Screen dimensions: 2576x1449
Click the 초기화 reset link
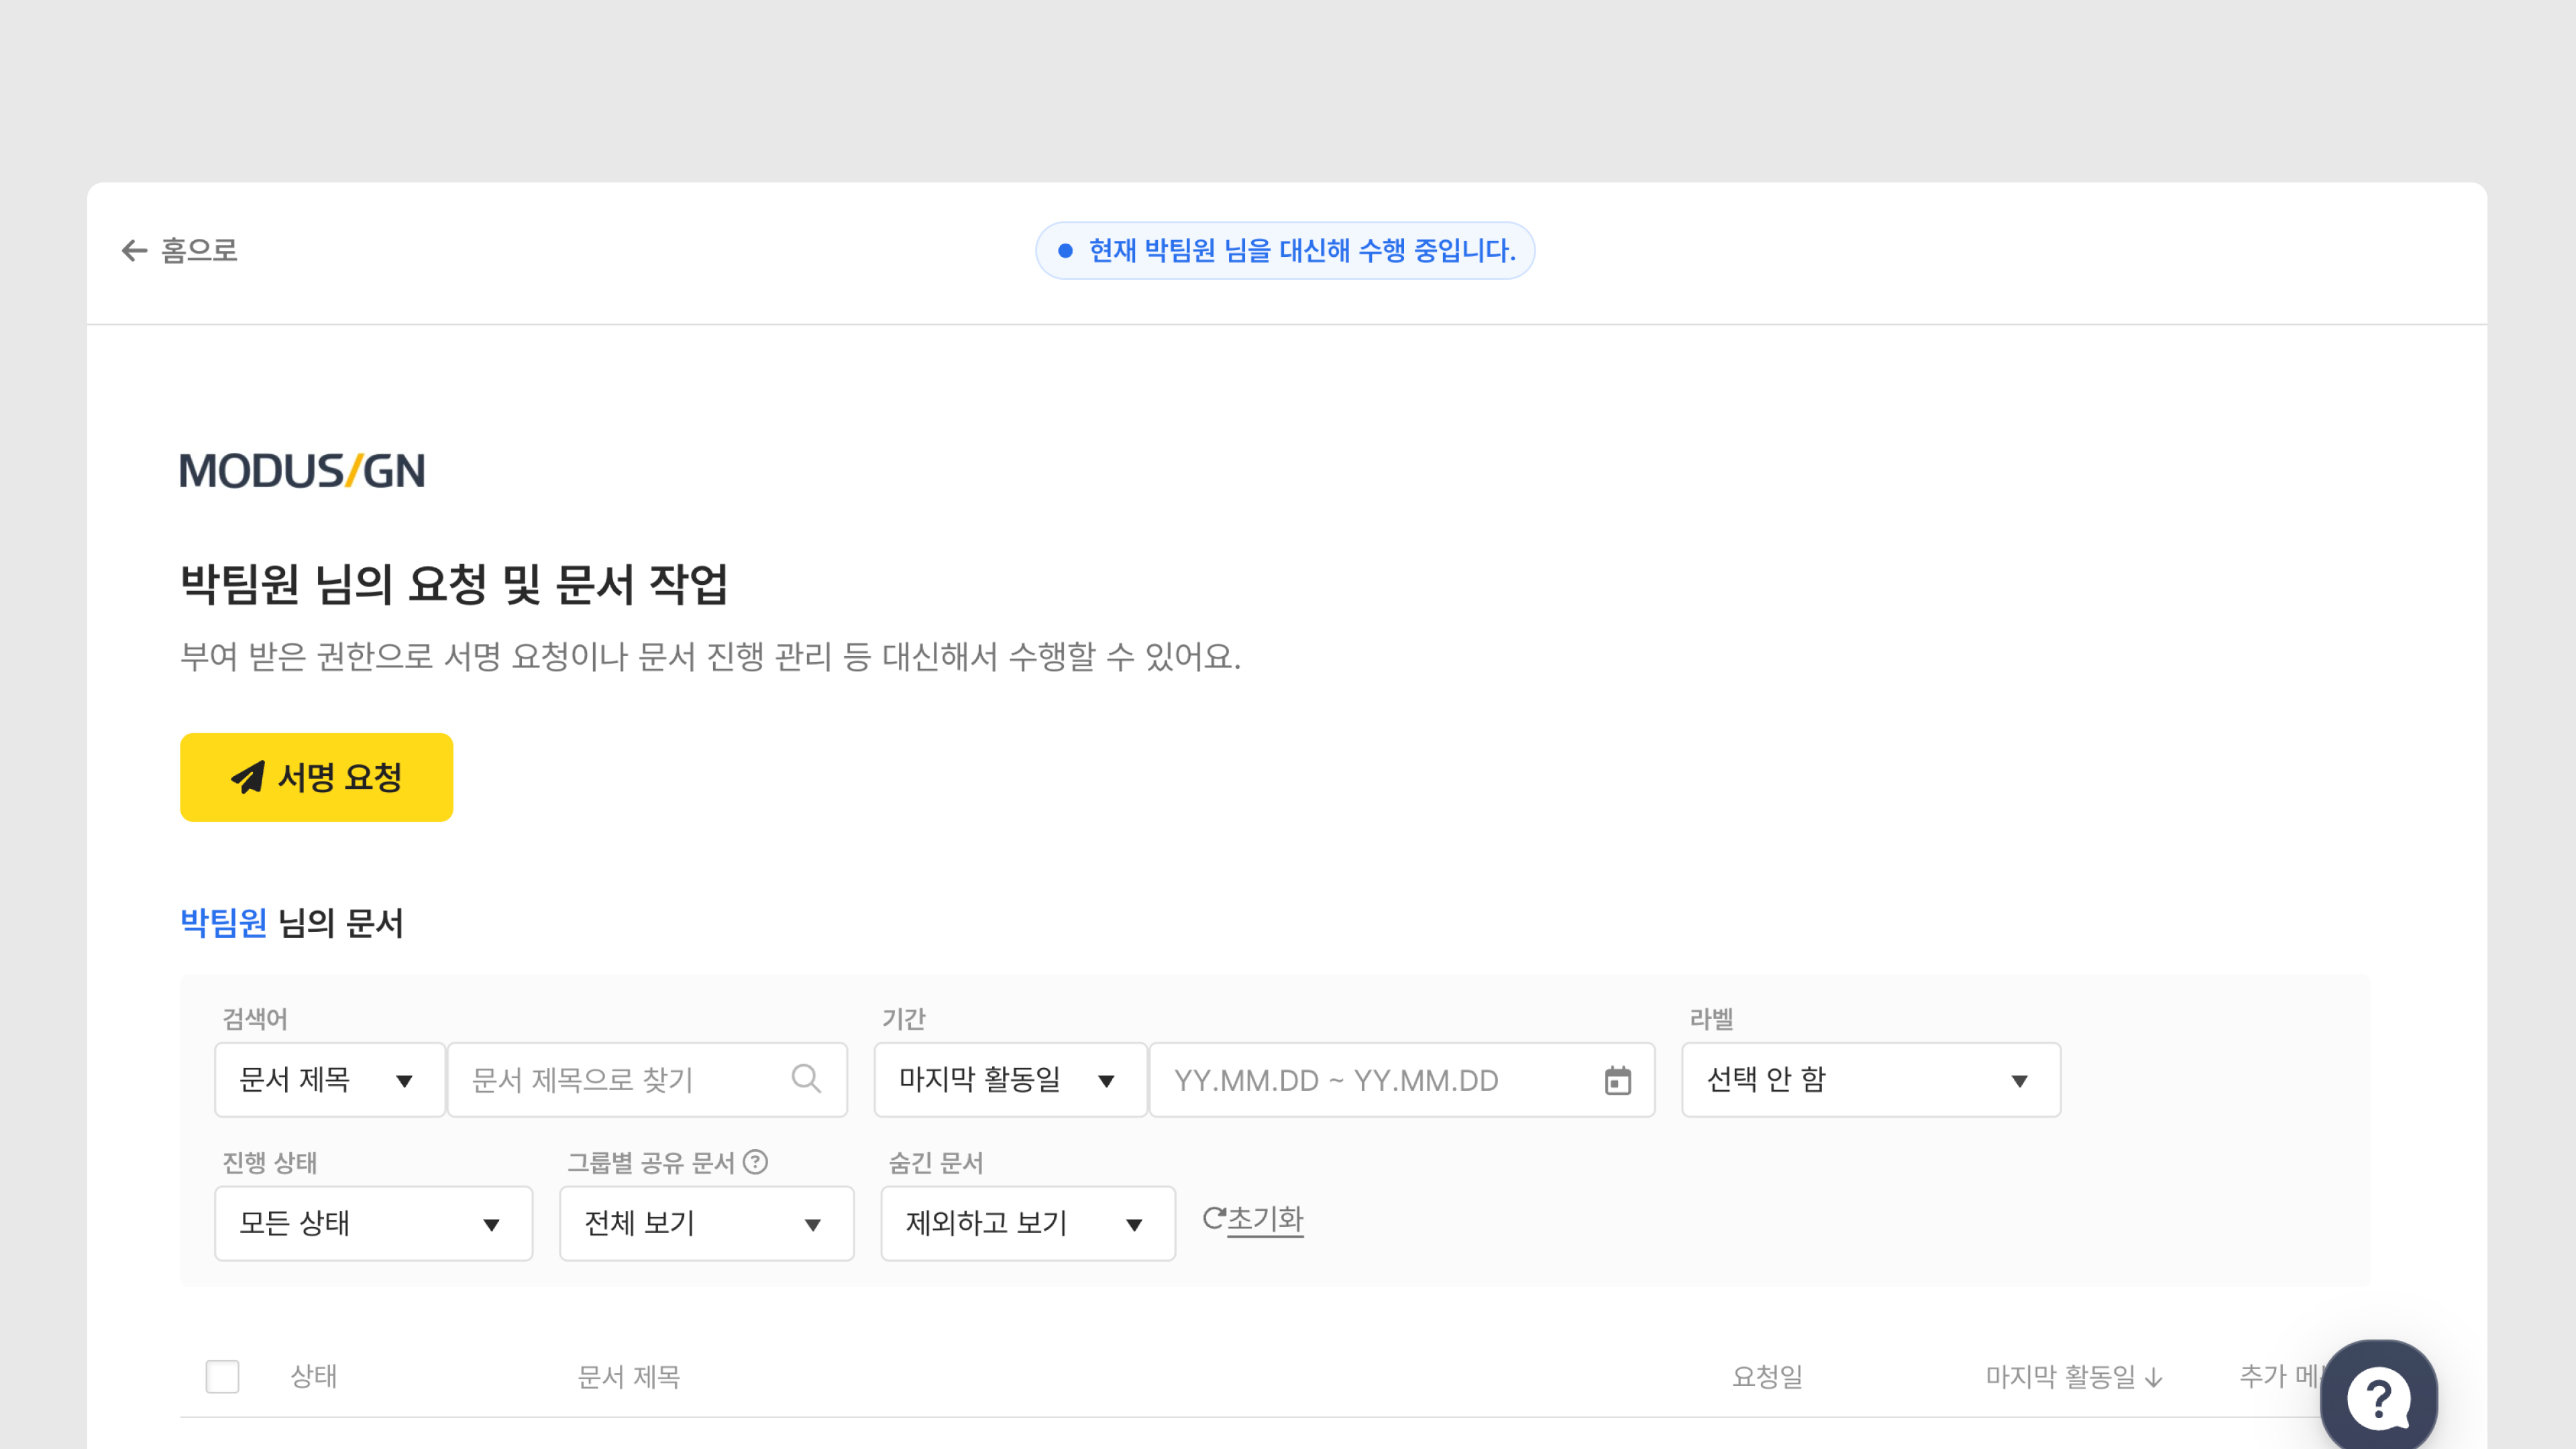(x=1253, y=1219)
